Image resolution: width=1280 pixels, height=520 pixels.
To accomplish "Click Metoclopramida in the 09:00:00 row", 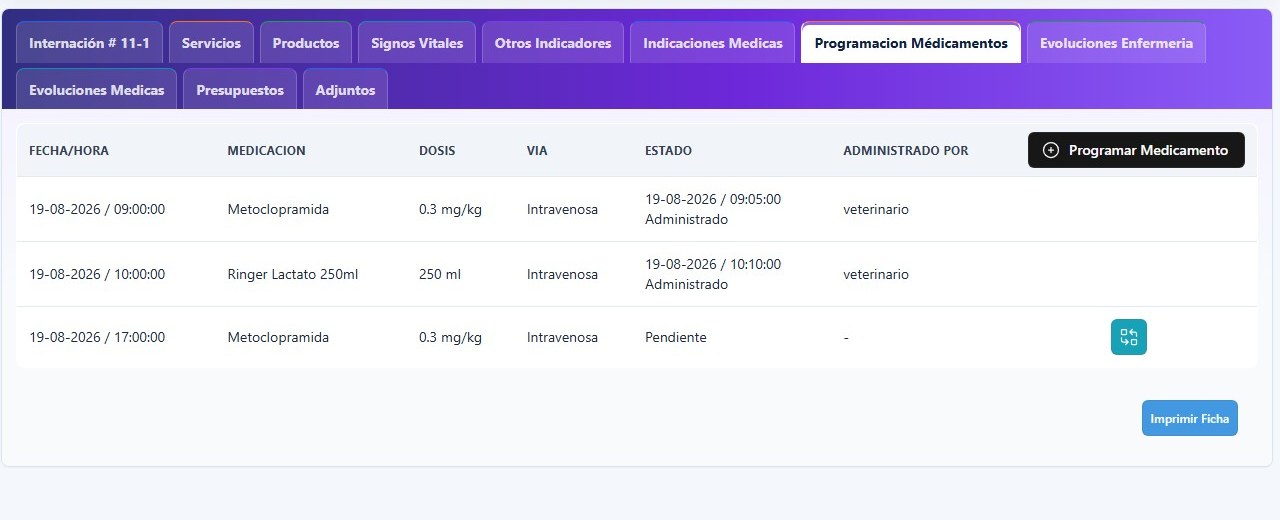I will 278,210.
